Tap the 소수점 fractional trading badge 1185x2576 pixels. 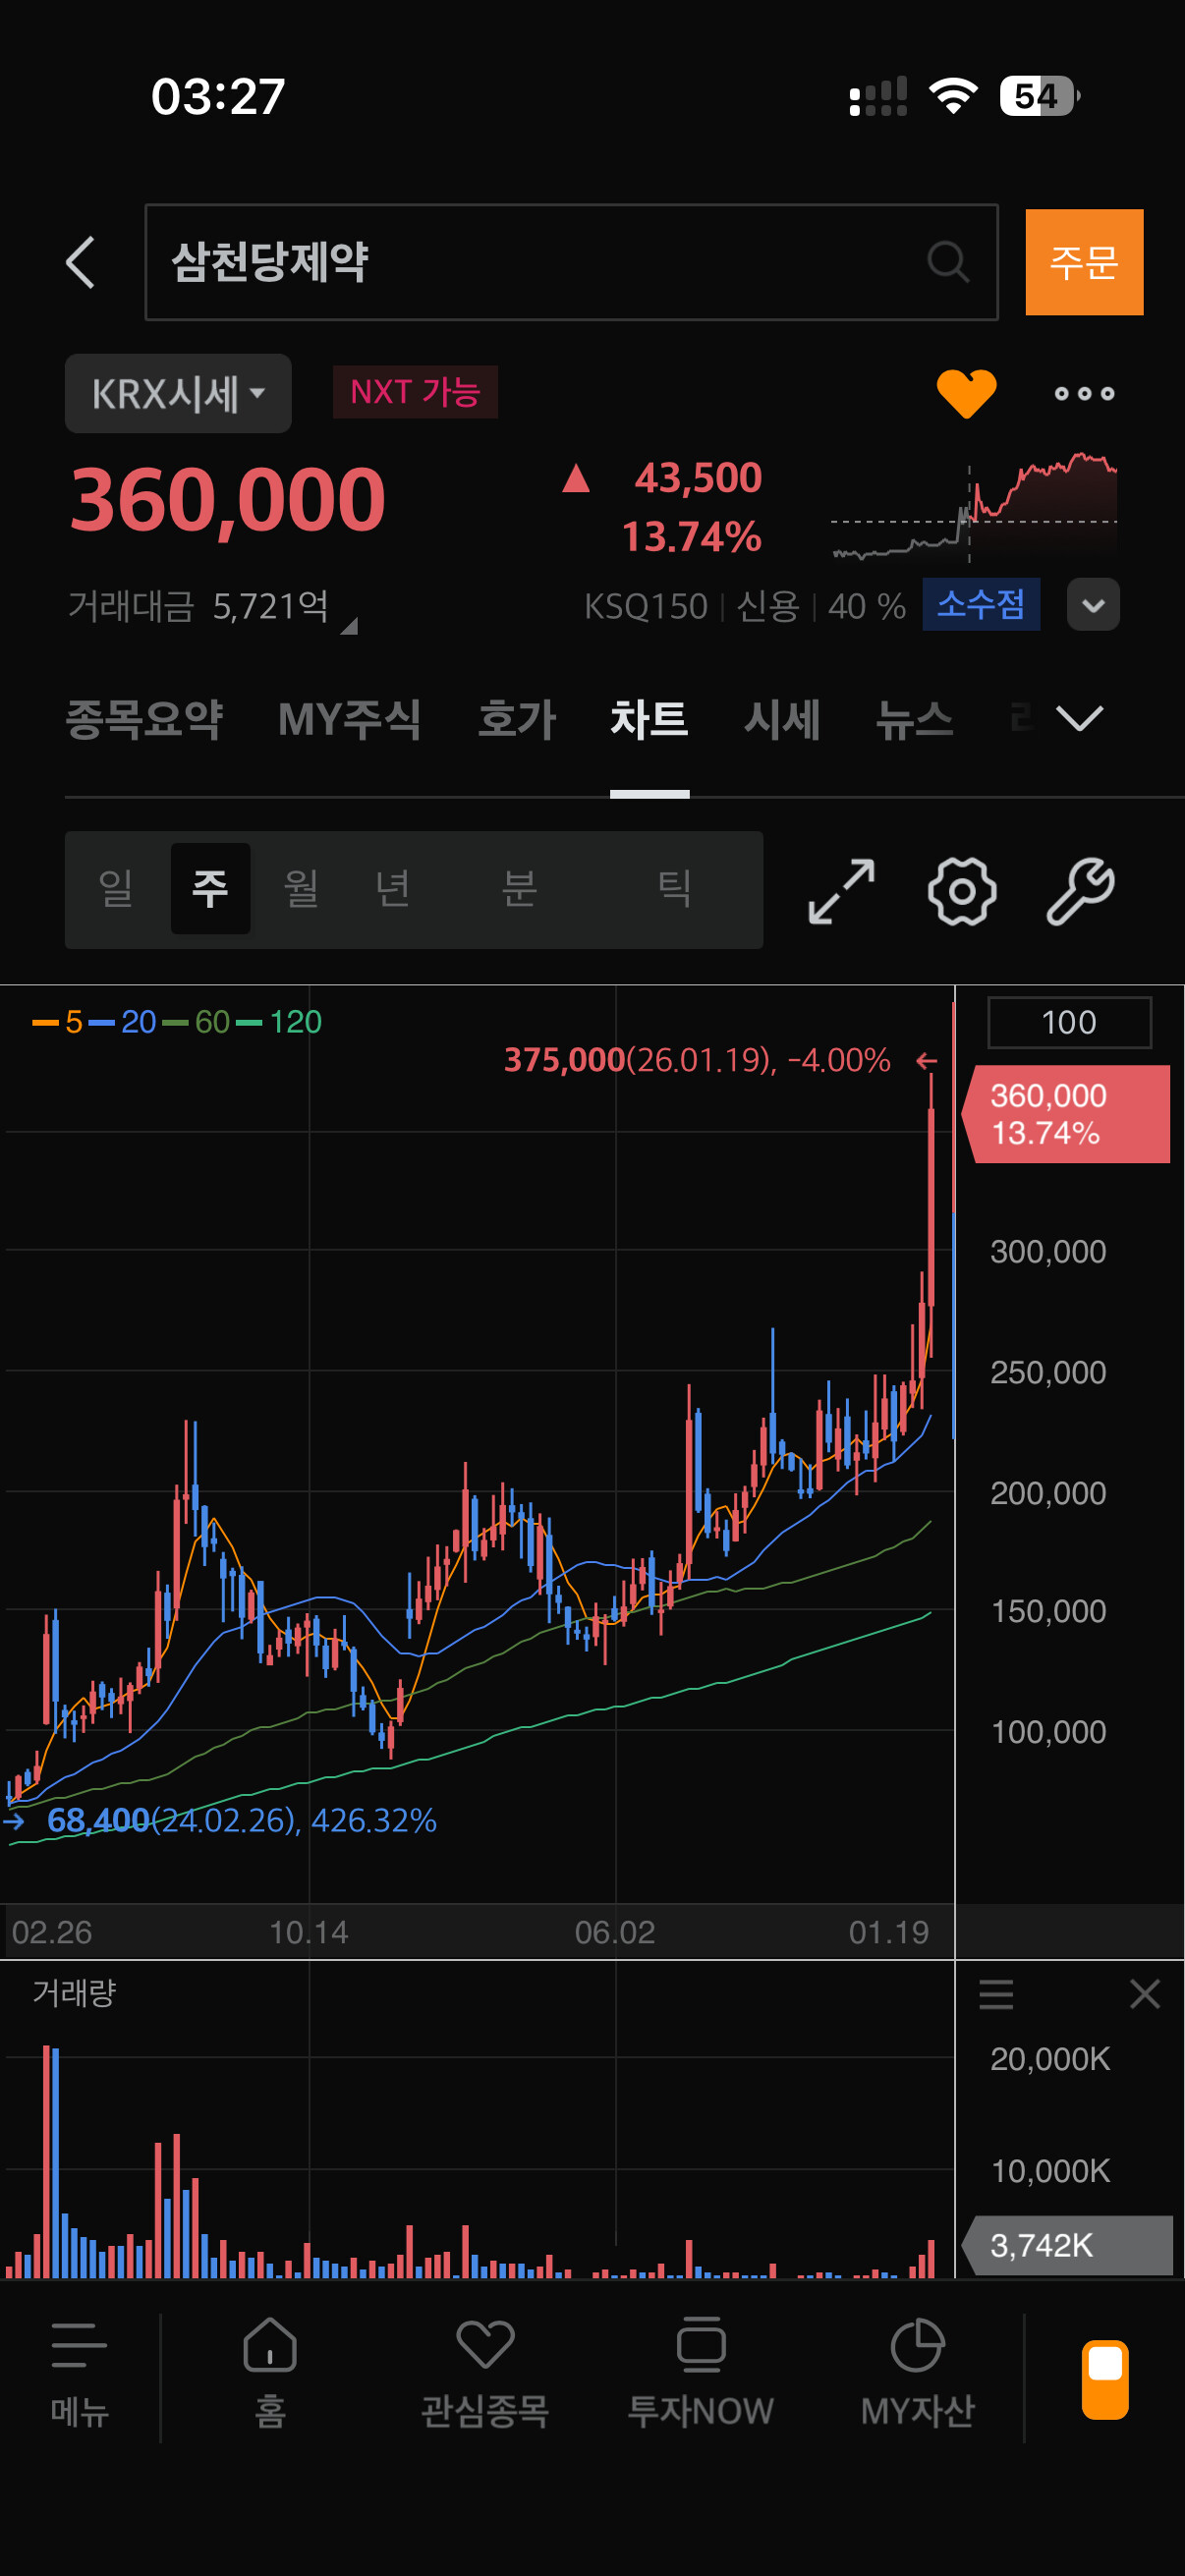[981, 604]
